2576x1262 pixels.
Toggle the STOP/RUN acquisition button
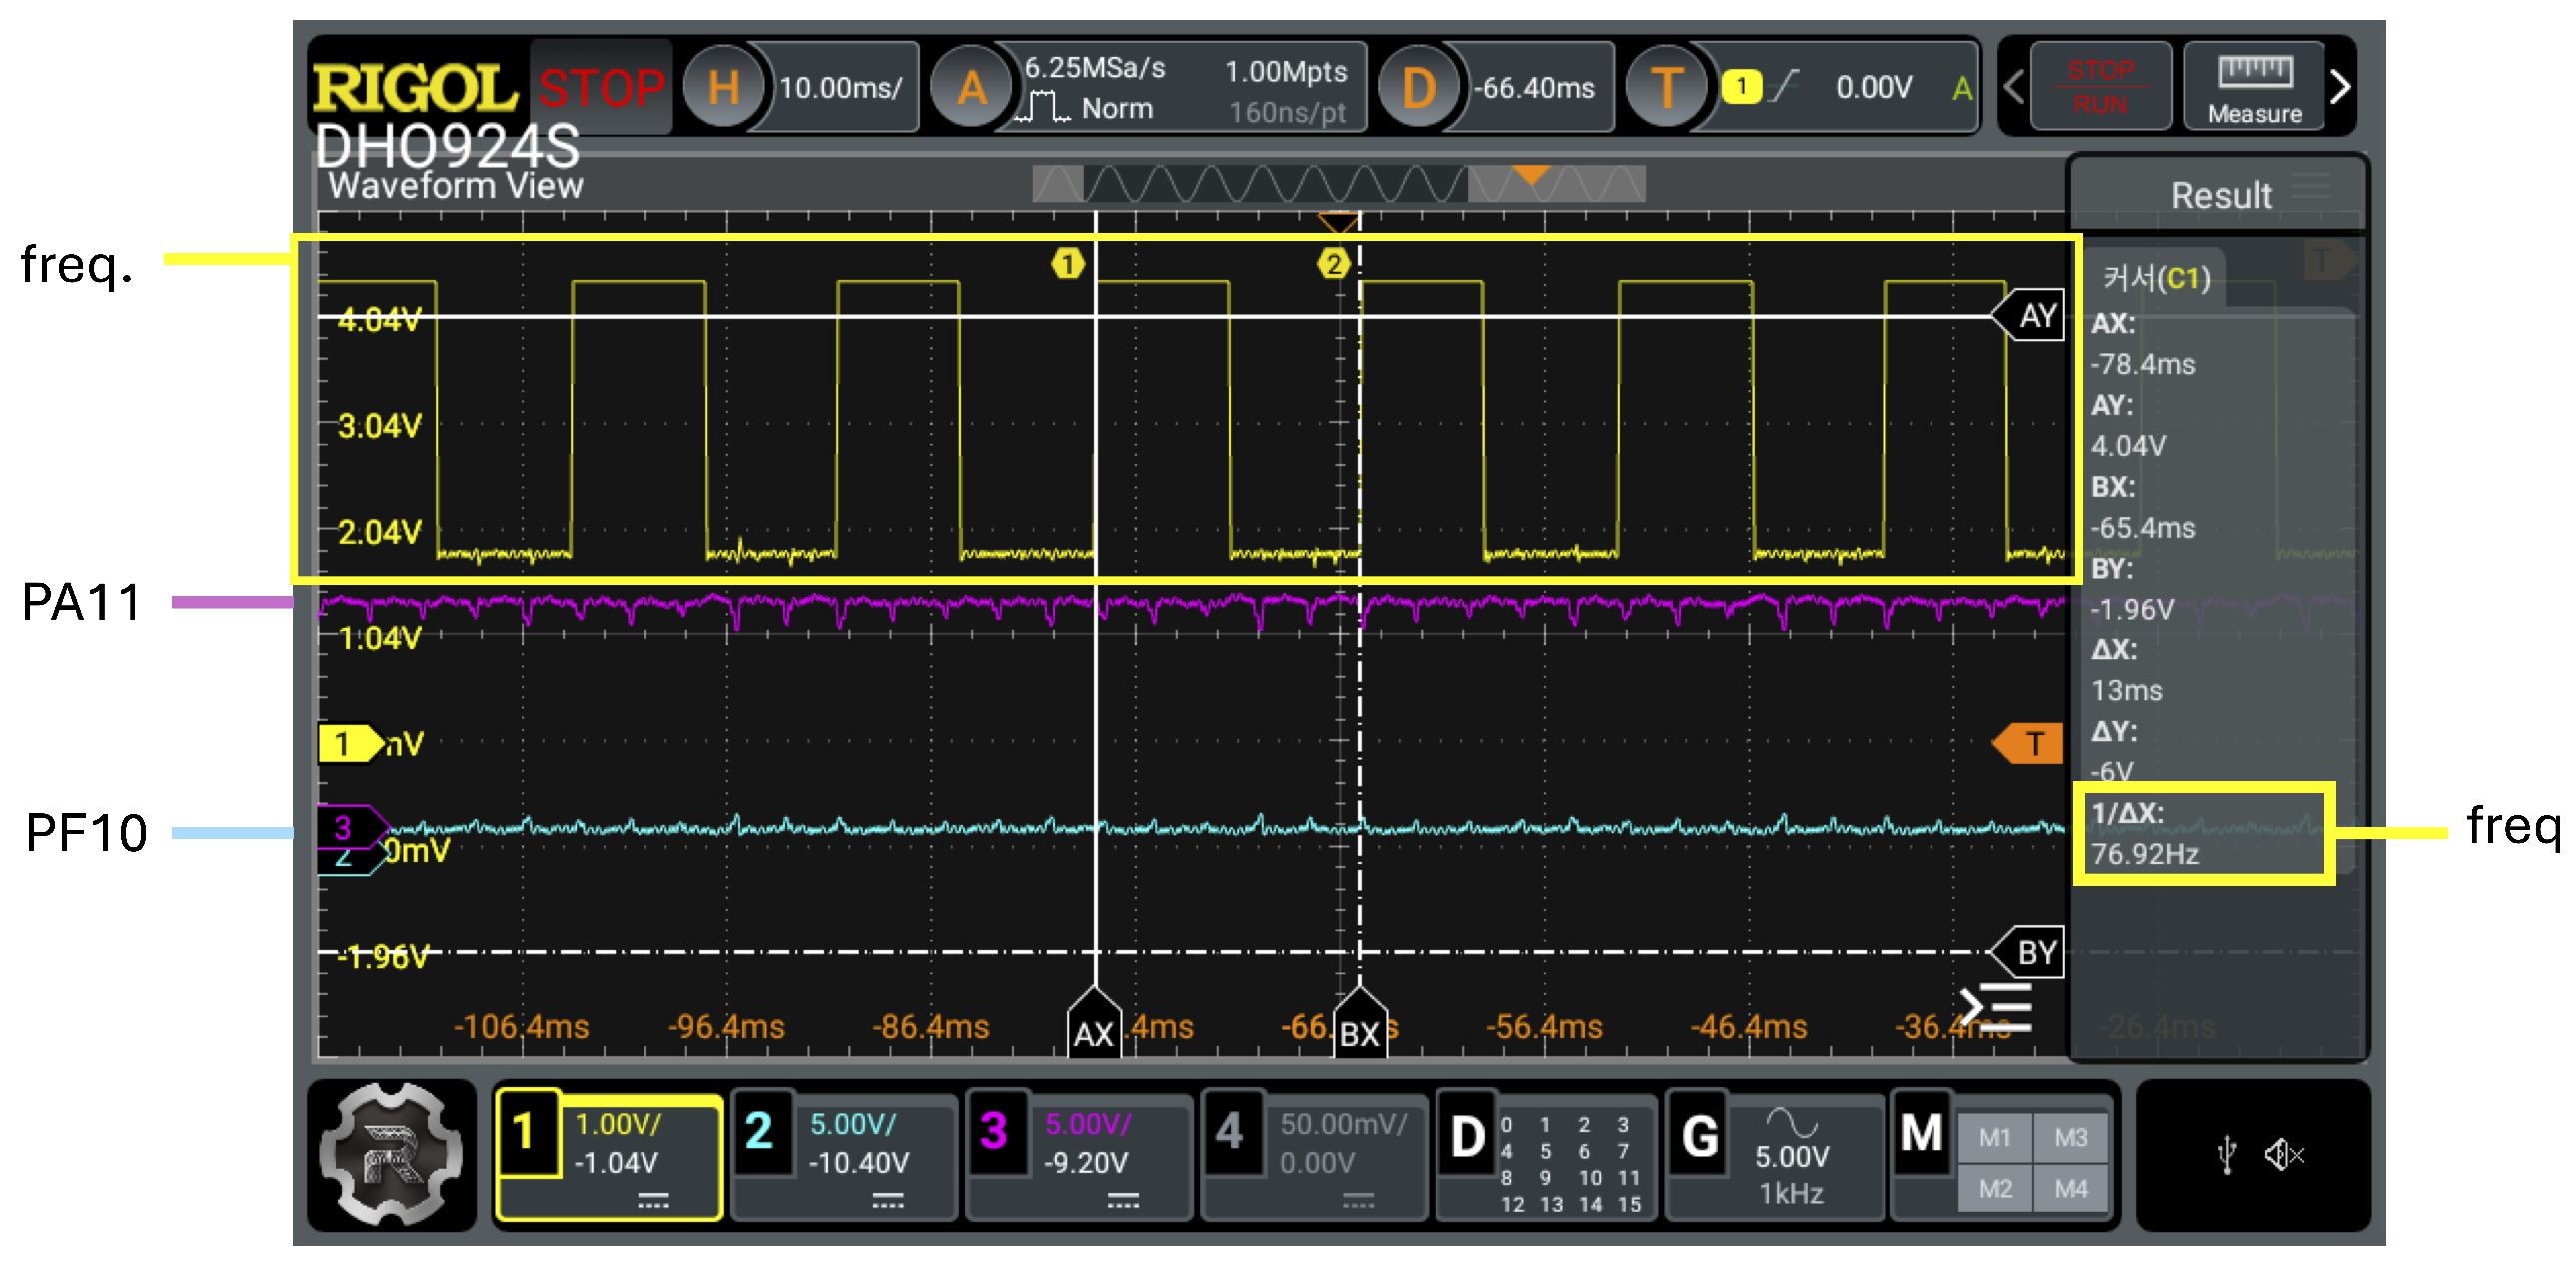2100,88
